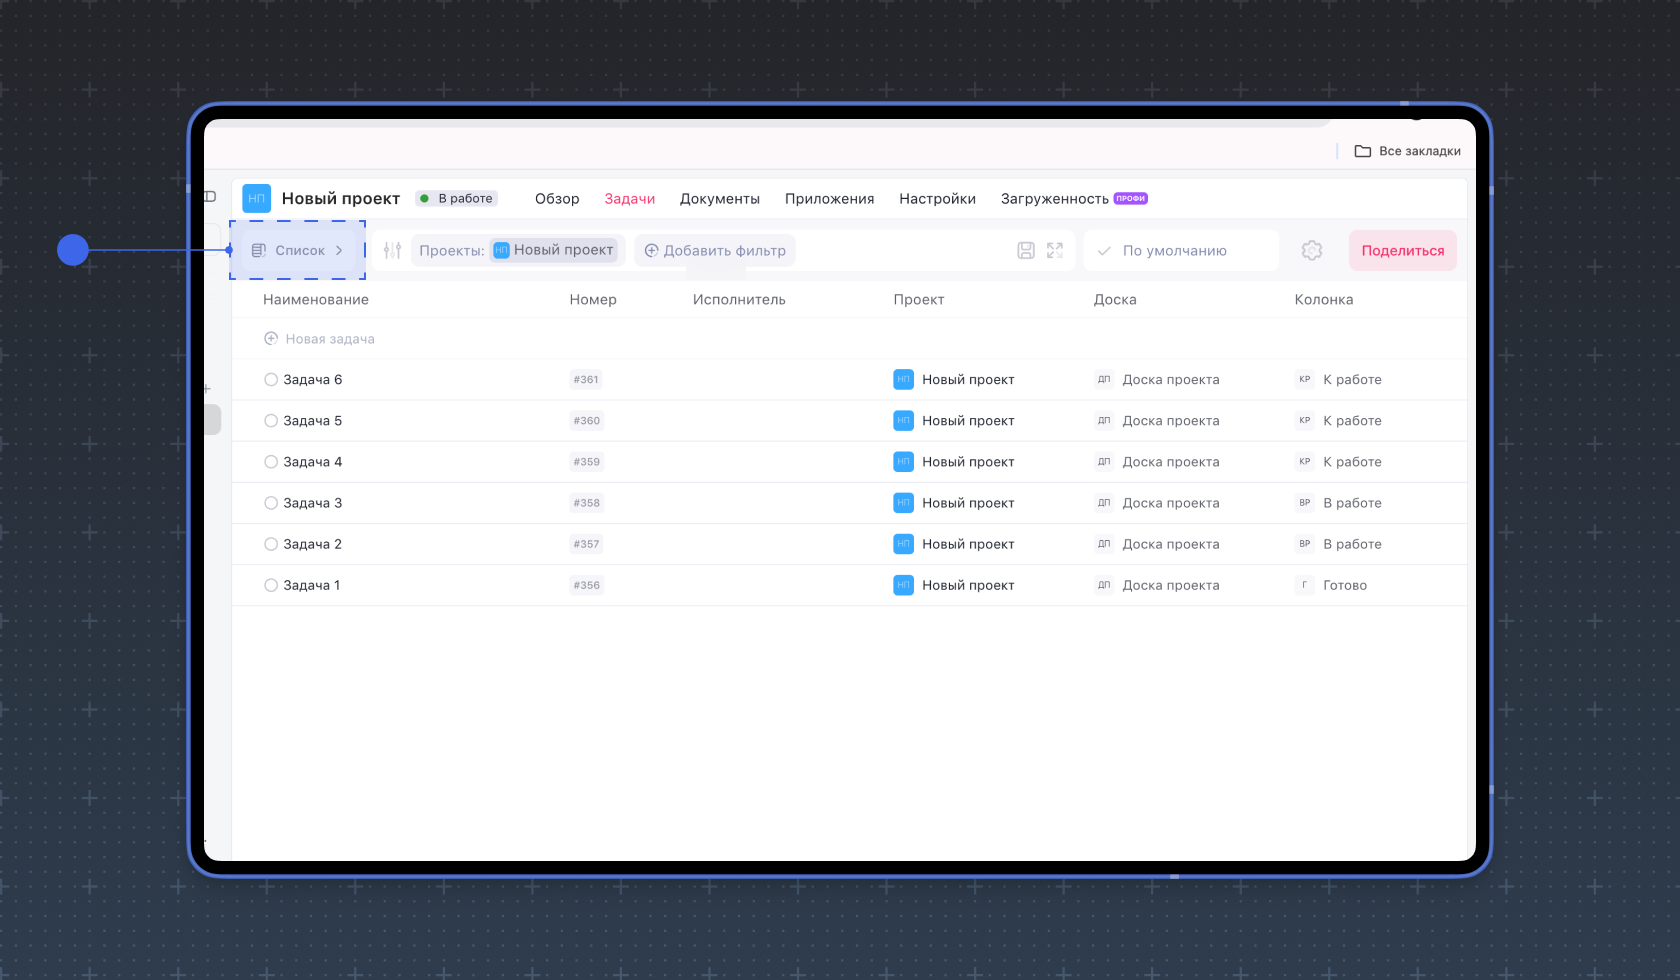Image resolution: width=1680 pixels, height=980 pixels.
Task: Click the sidebar collapse icon at left edge
Action: [x=210, y=197]
